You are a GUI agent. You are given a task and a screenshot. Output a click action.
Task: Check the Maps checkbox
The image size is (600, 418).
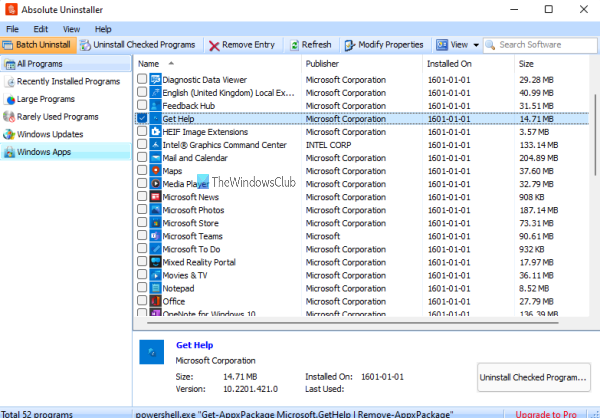(x=142, y=170)
